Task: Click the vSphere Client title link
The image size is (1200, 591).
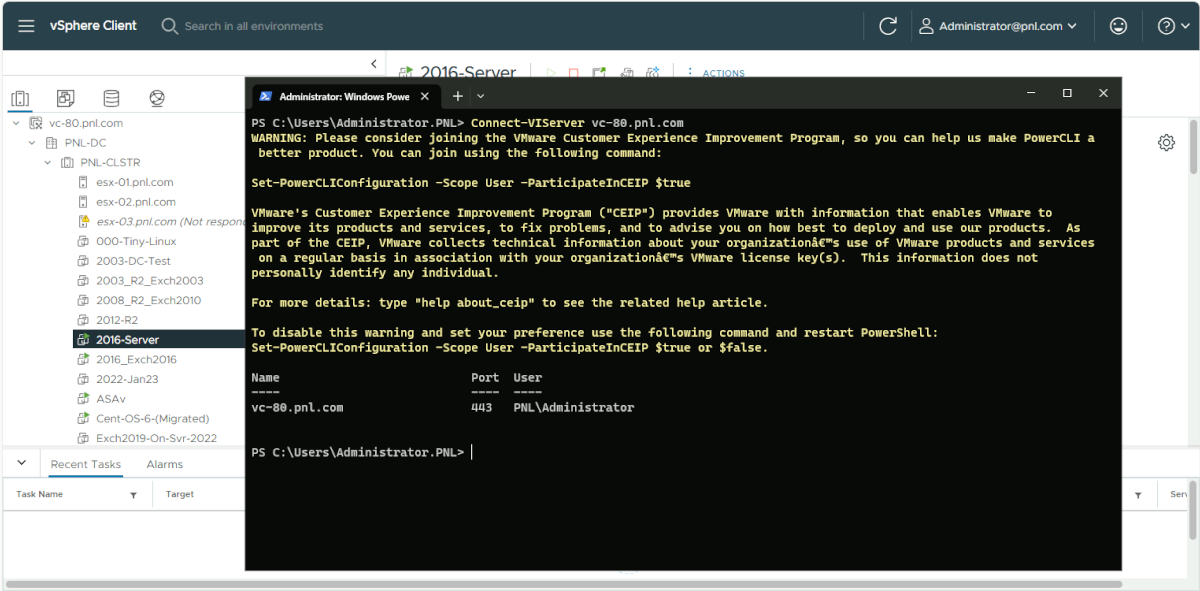Action: [x=93, y=26]
